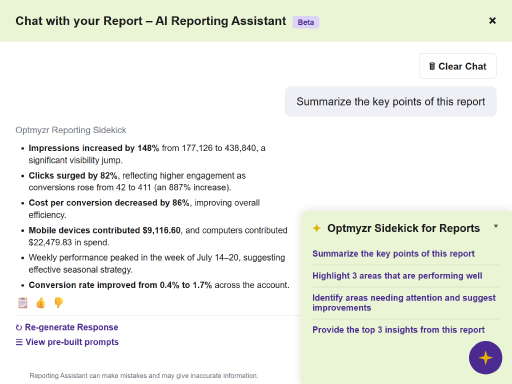The image size is (512, 384).
Task: Click the user message bubble 'Summarize the key points'
Action: point(391,101)
